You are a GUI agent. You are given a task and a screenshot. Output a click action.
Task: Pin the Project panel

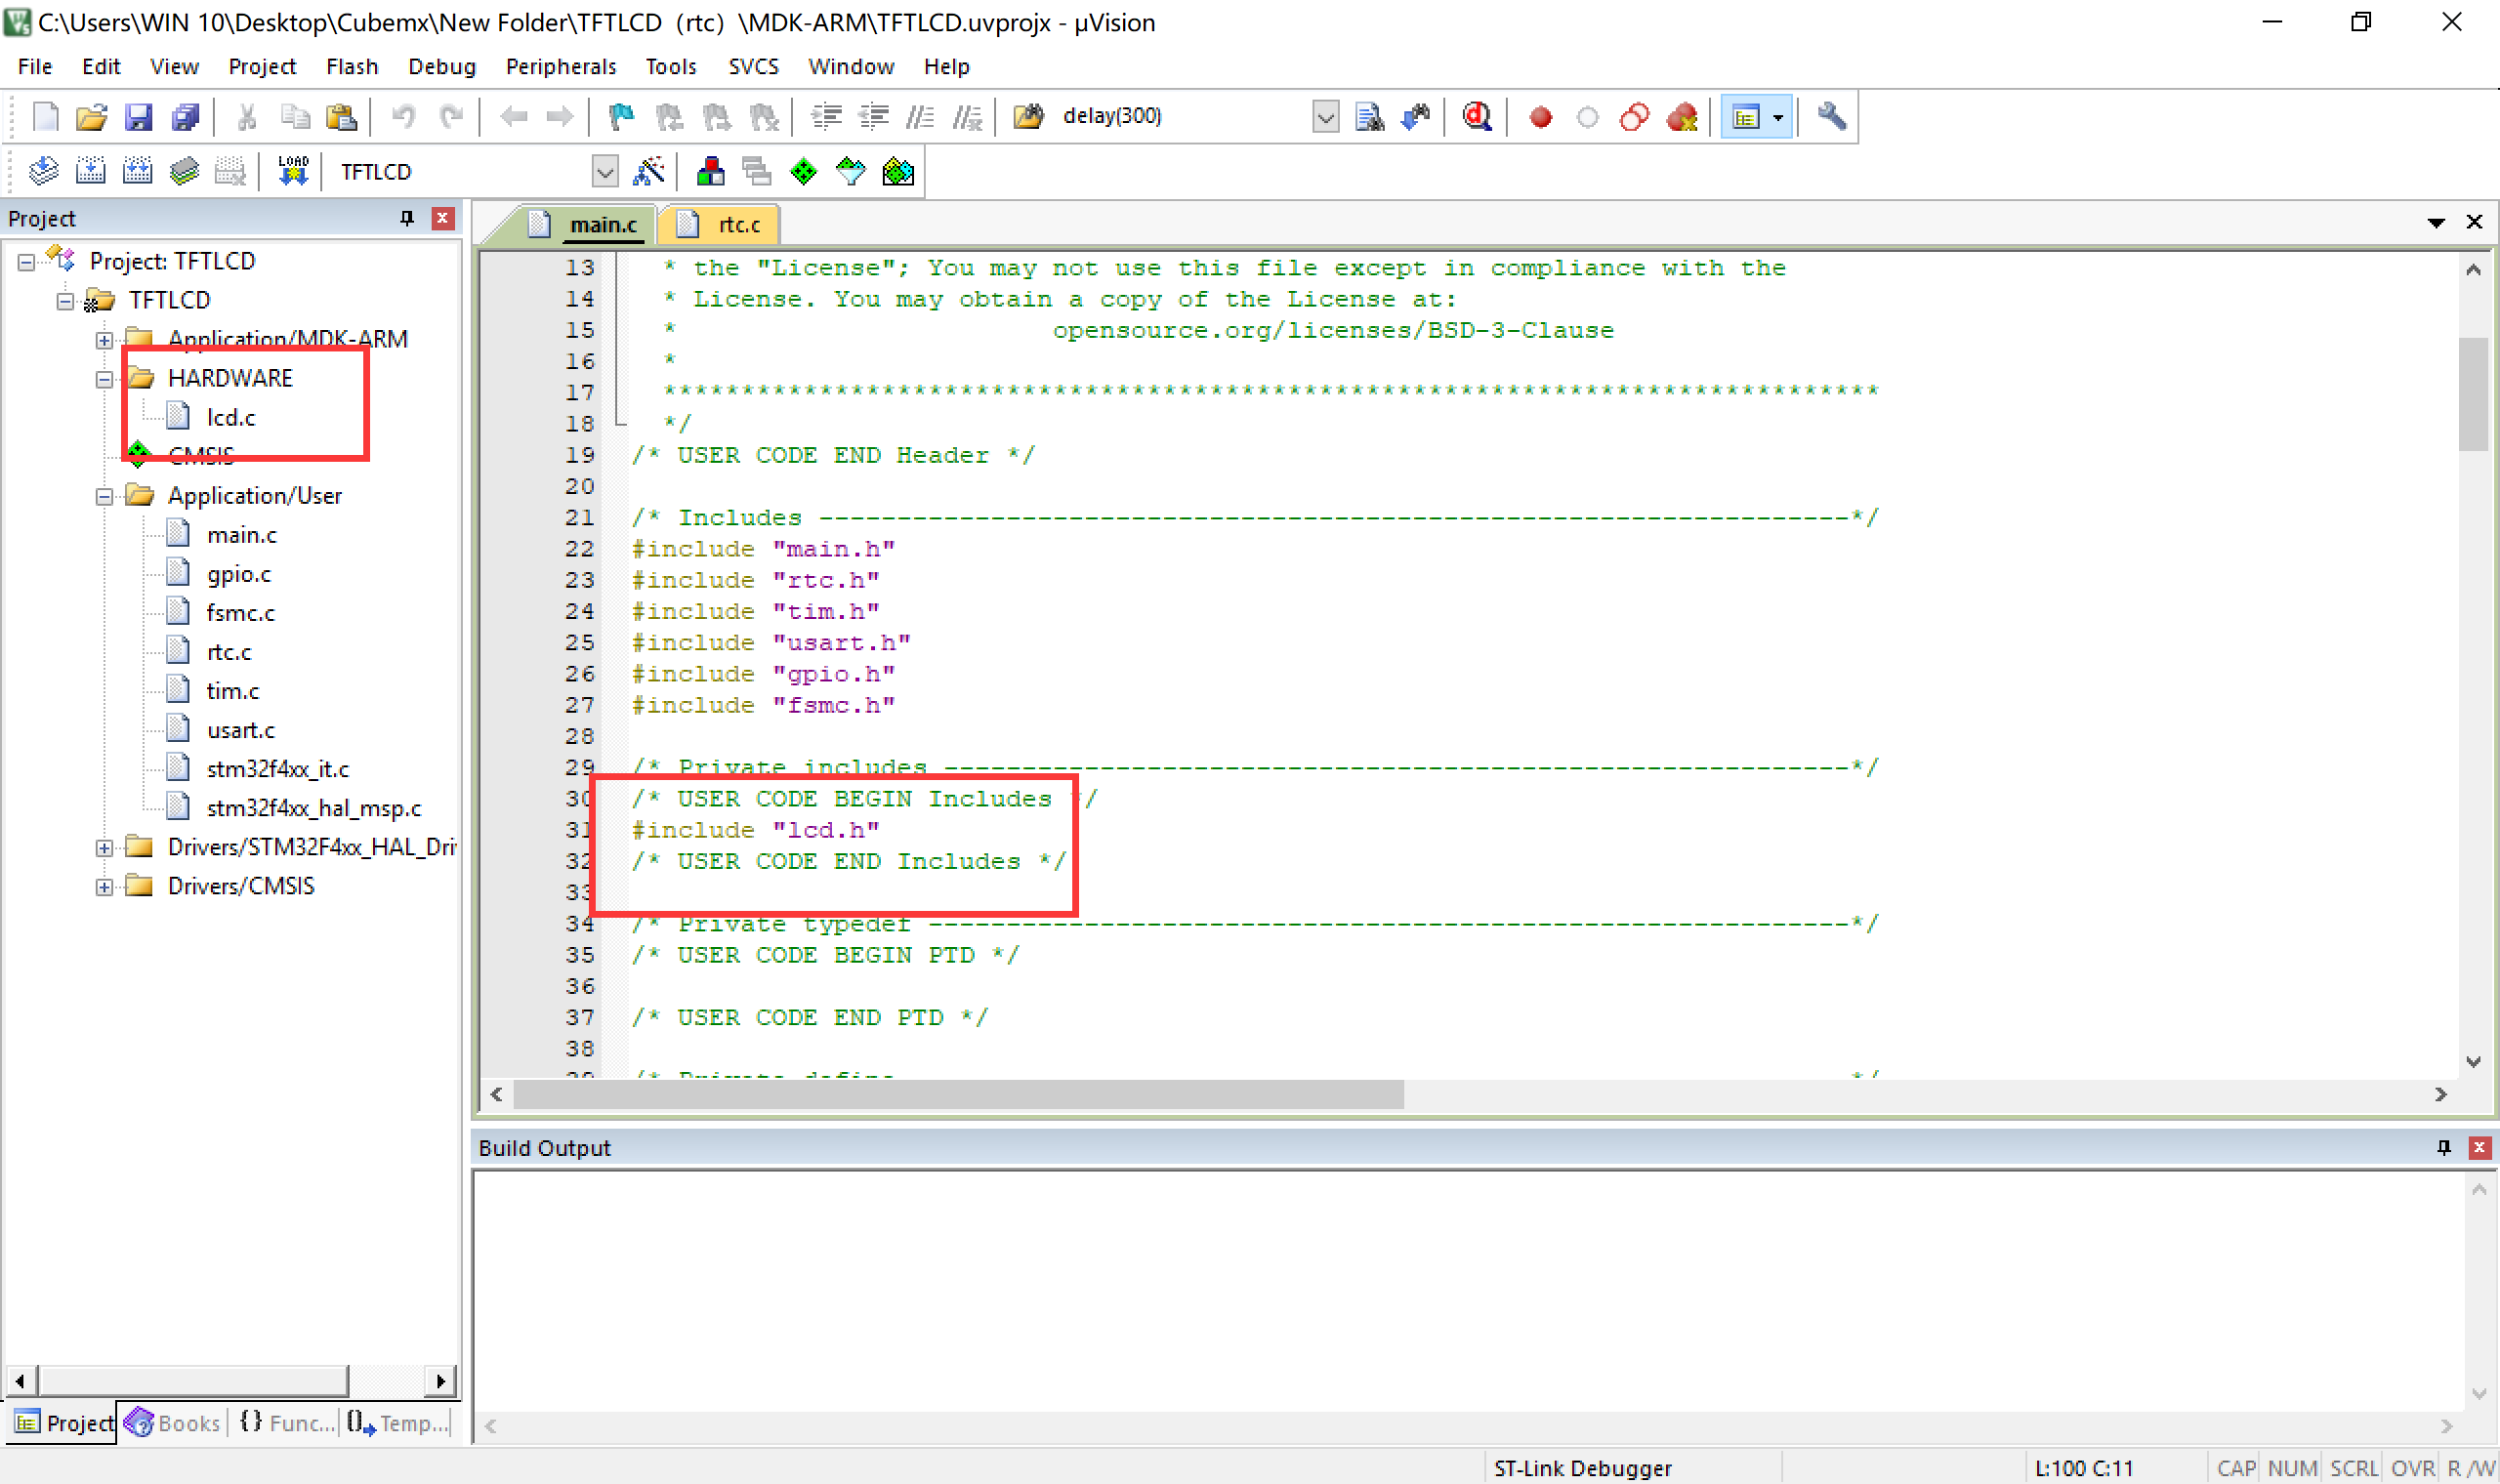tap(406, 218)
